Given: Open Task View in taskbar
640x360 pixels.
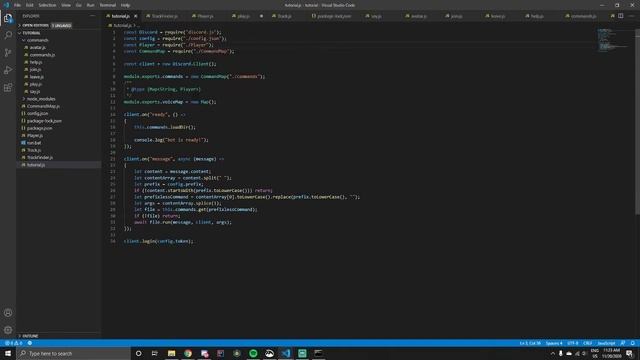Looking at the screenshot, I should point(155,353).
